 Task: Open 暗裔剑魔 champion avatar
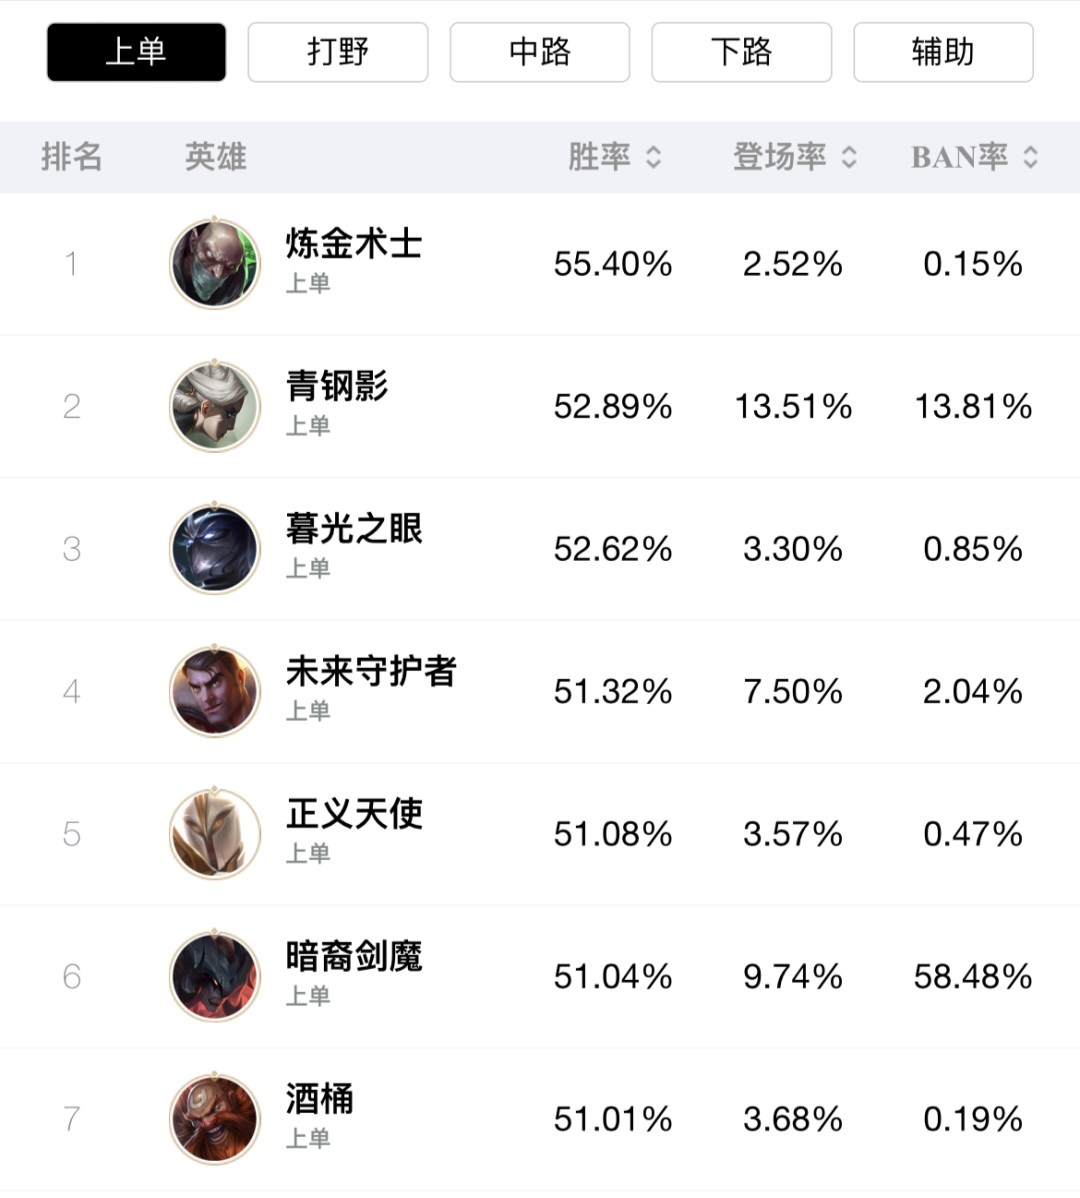[x=215, y=976]
